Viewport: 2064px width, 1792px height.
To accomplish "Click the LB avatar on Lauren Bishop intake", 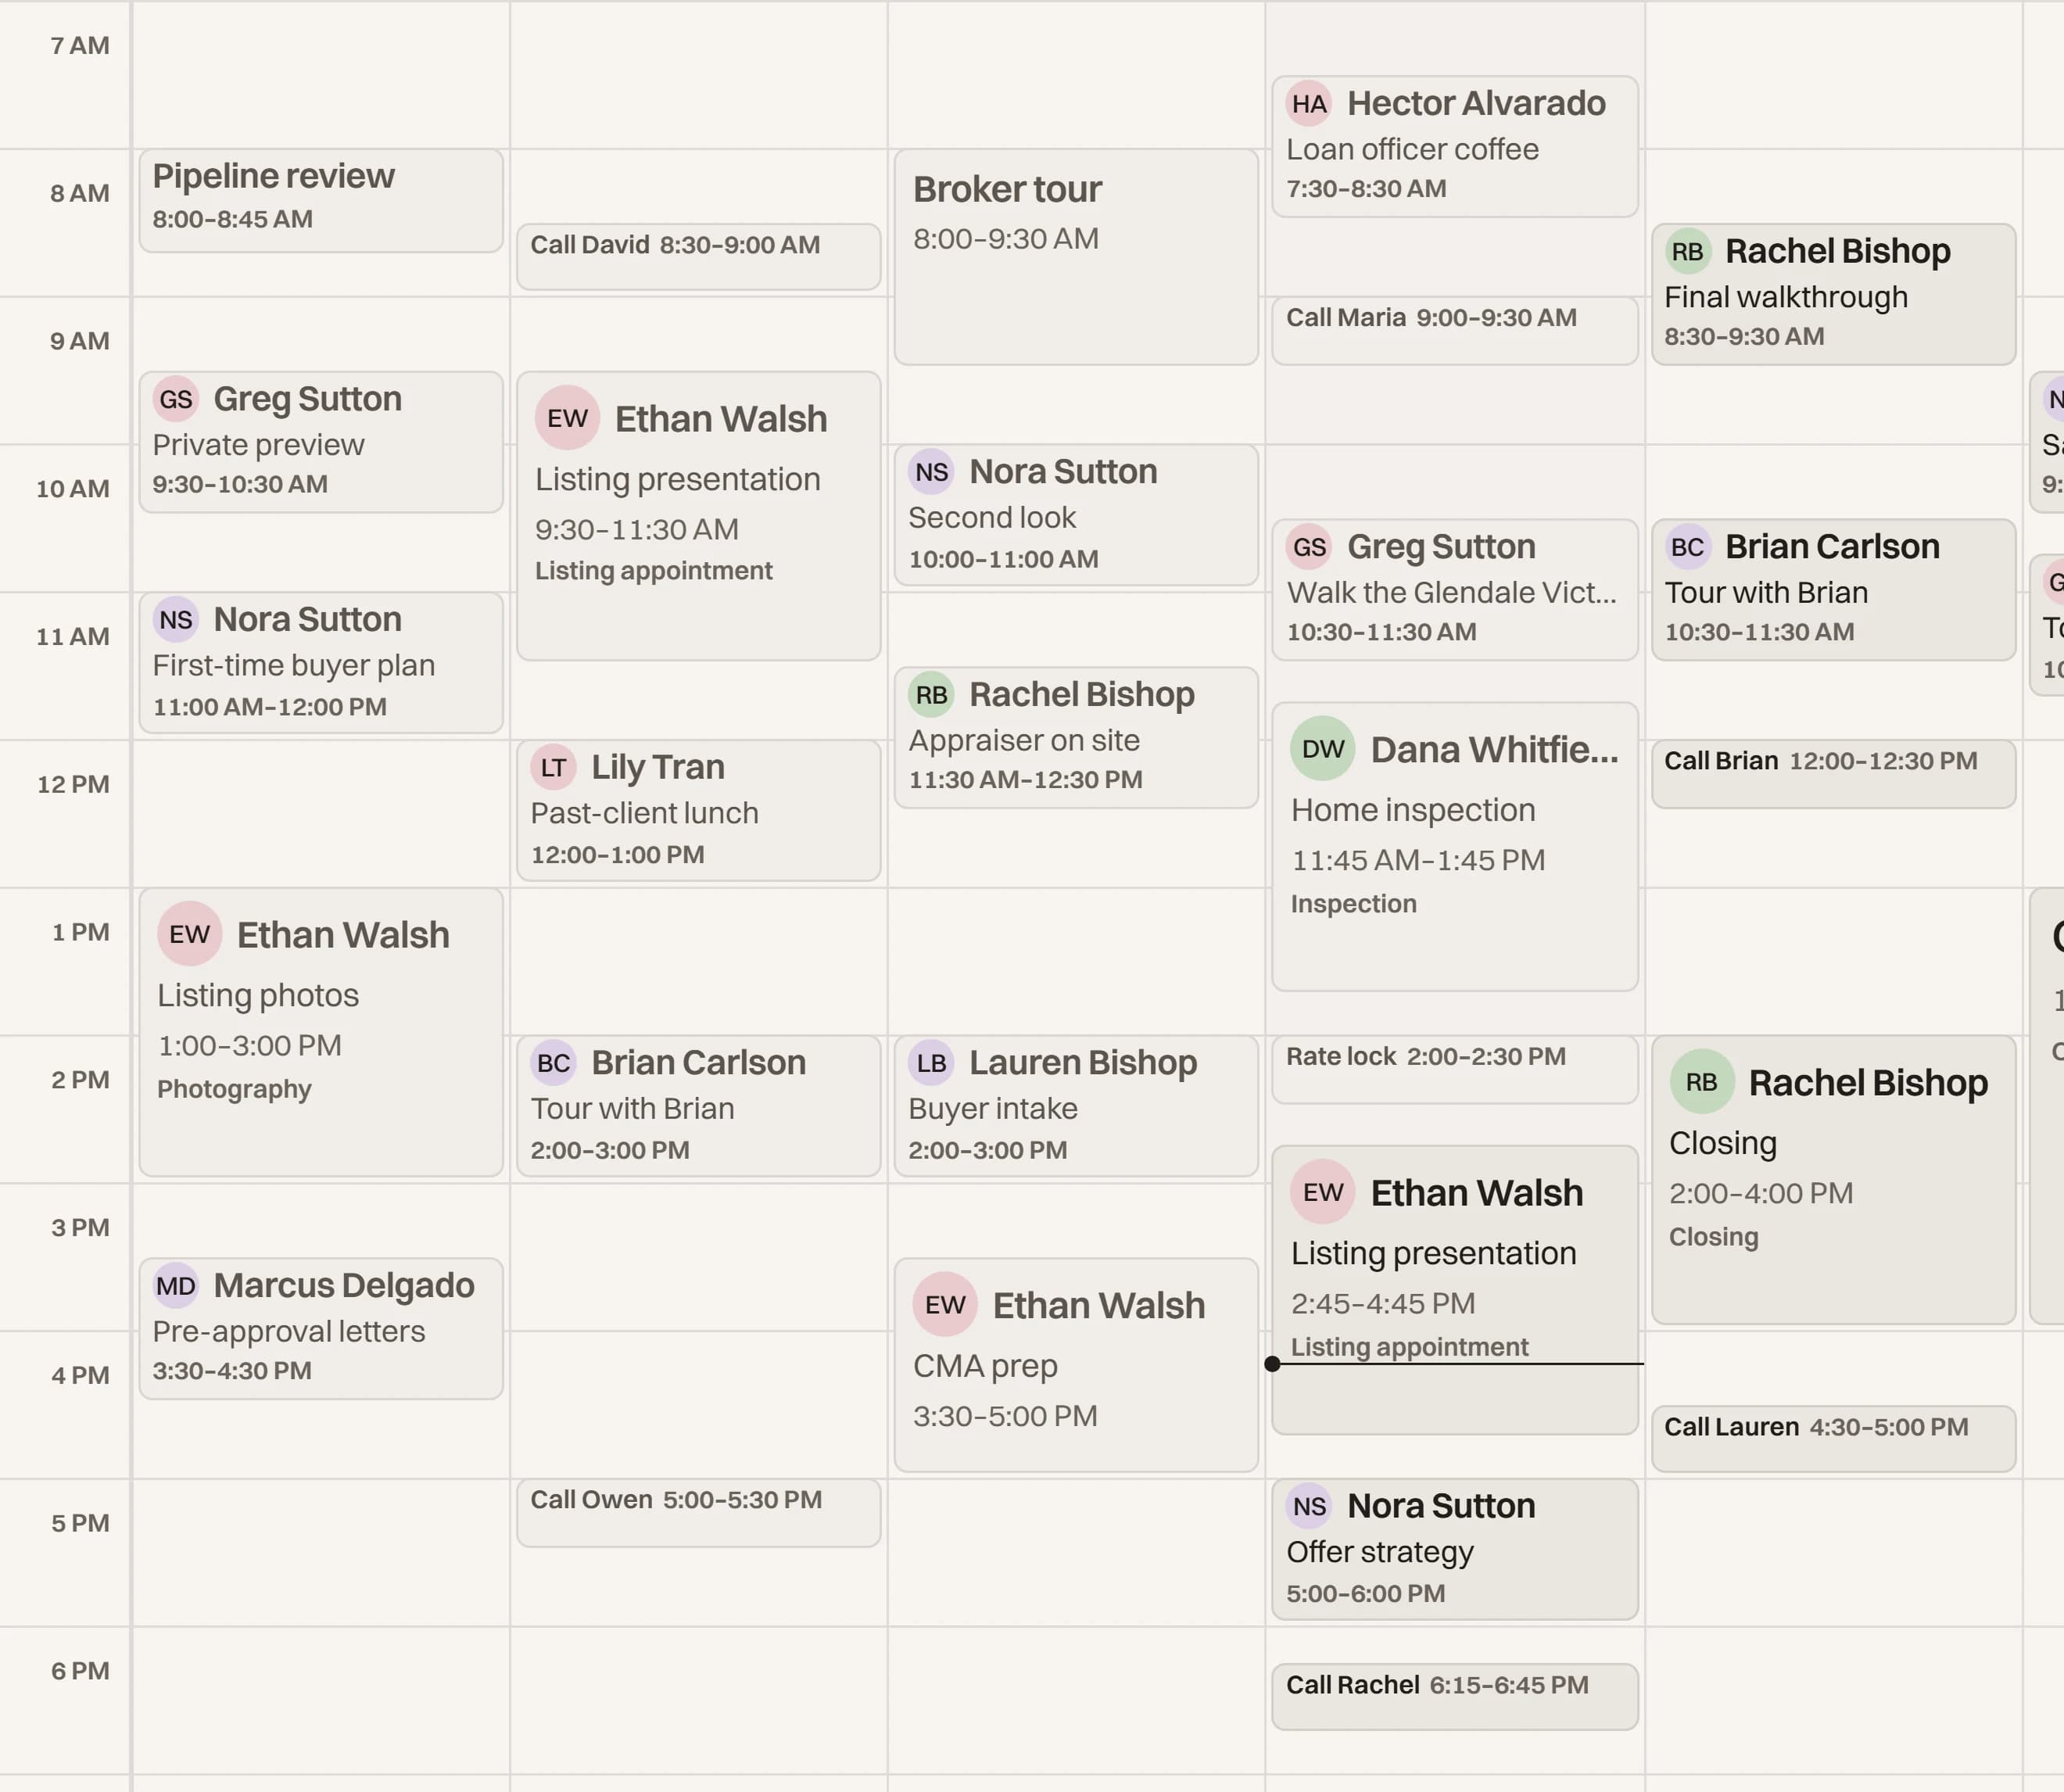I will (931, 1062).
